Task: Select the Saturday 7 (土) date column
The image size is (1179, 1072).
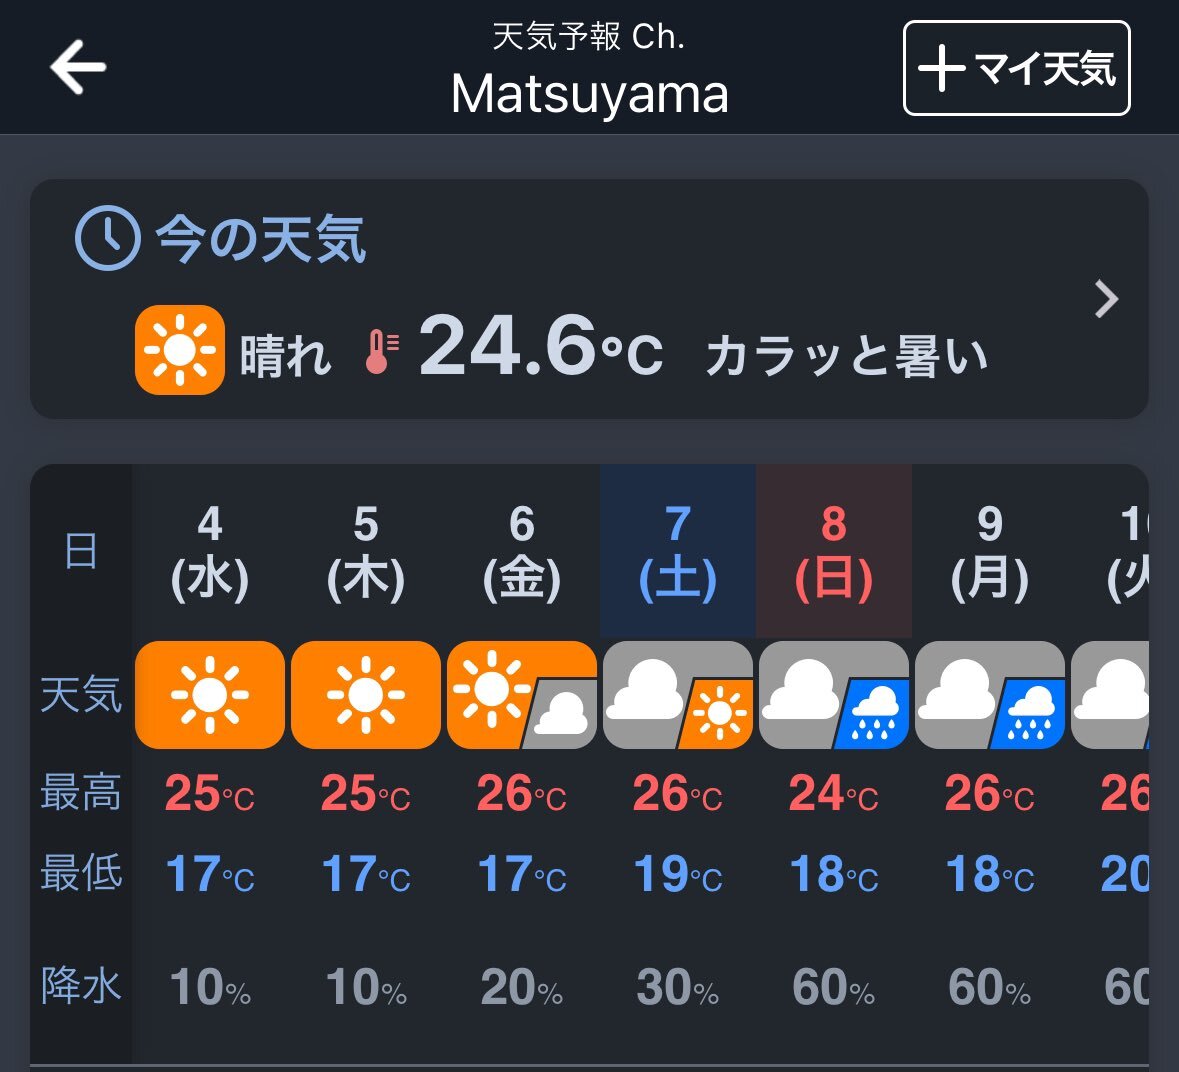Action: (x=677, y=551)
